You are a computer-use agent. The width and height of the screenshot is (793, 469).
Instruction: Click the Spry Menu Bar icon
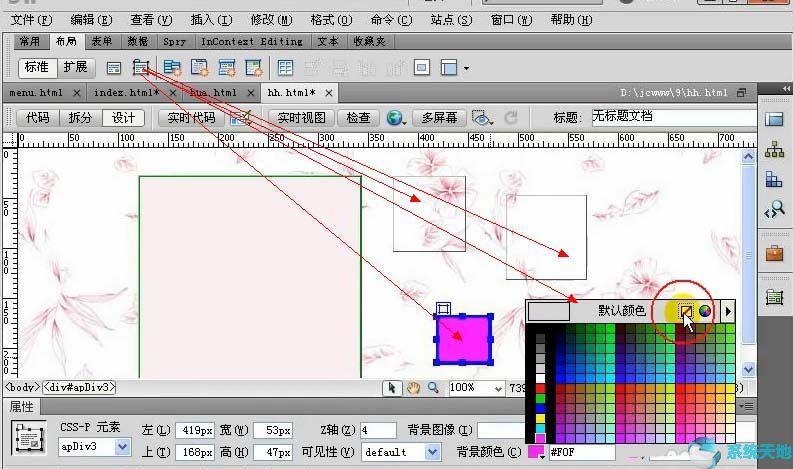(x=172, y=67)
